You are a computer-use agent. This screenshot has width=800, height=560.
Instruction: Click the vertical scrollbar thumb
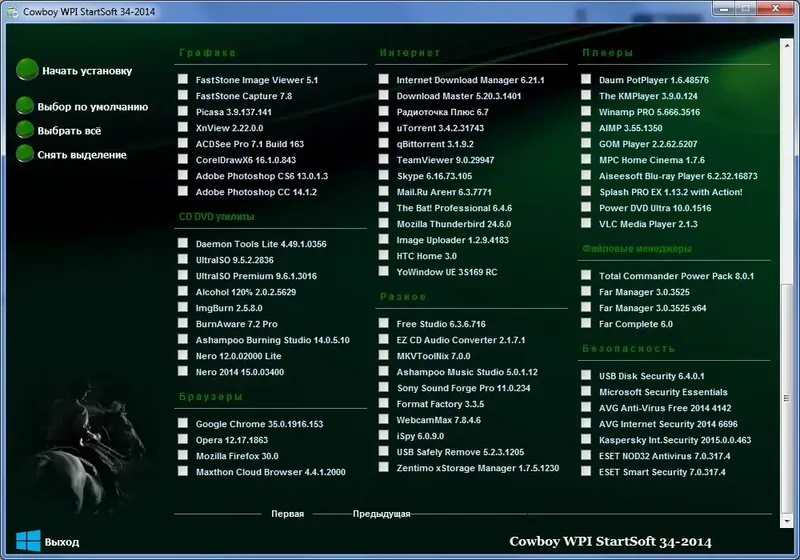(x=786, y=398)
